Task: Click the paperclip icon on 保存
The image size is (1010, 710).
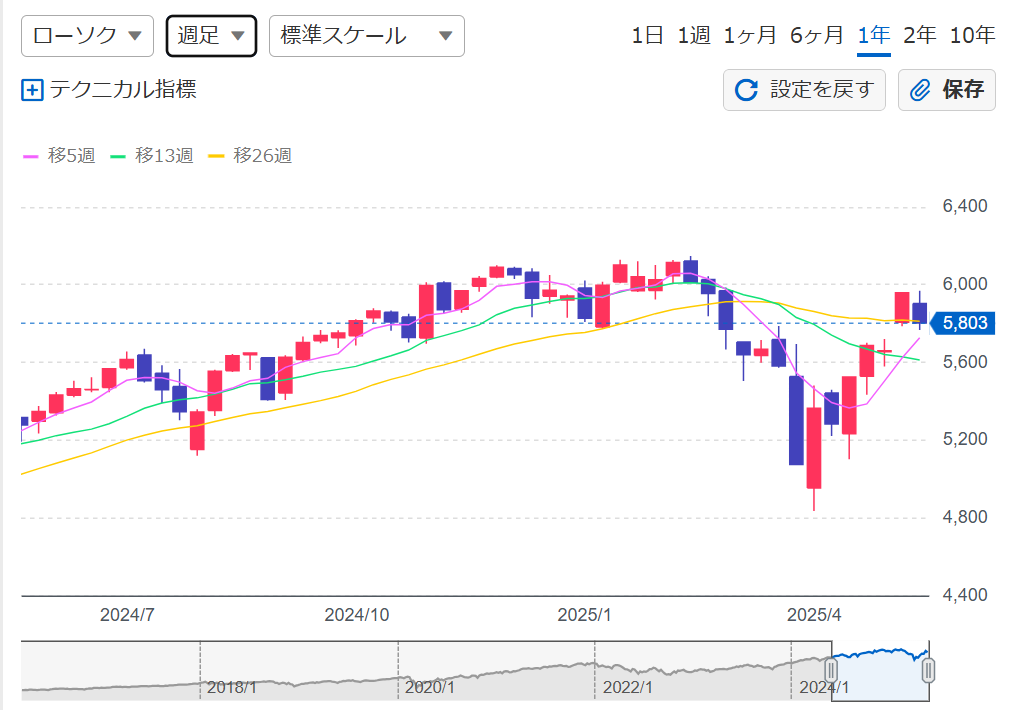Action: (x=920, y=90)
